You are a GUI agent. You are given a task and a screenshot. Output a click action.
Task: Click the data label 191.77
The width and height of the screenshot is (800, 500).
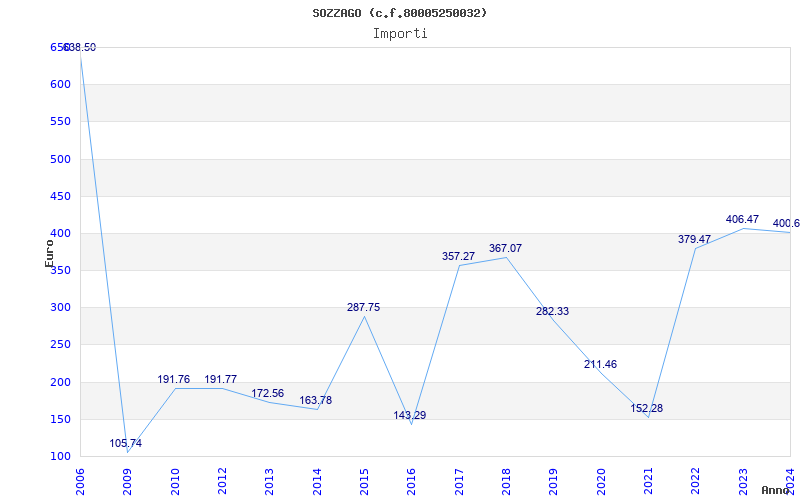220,380
